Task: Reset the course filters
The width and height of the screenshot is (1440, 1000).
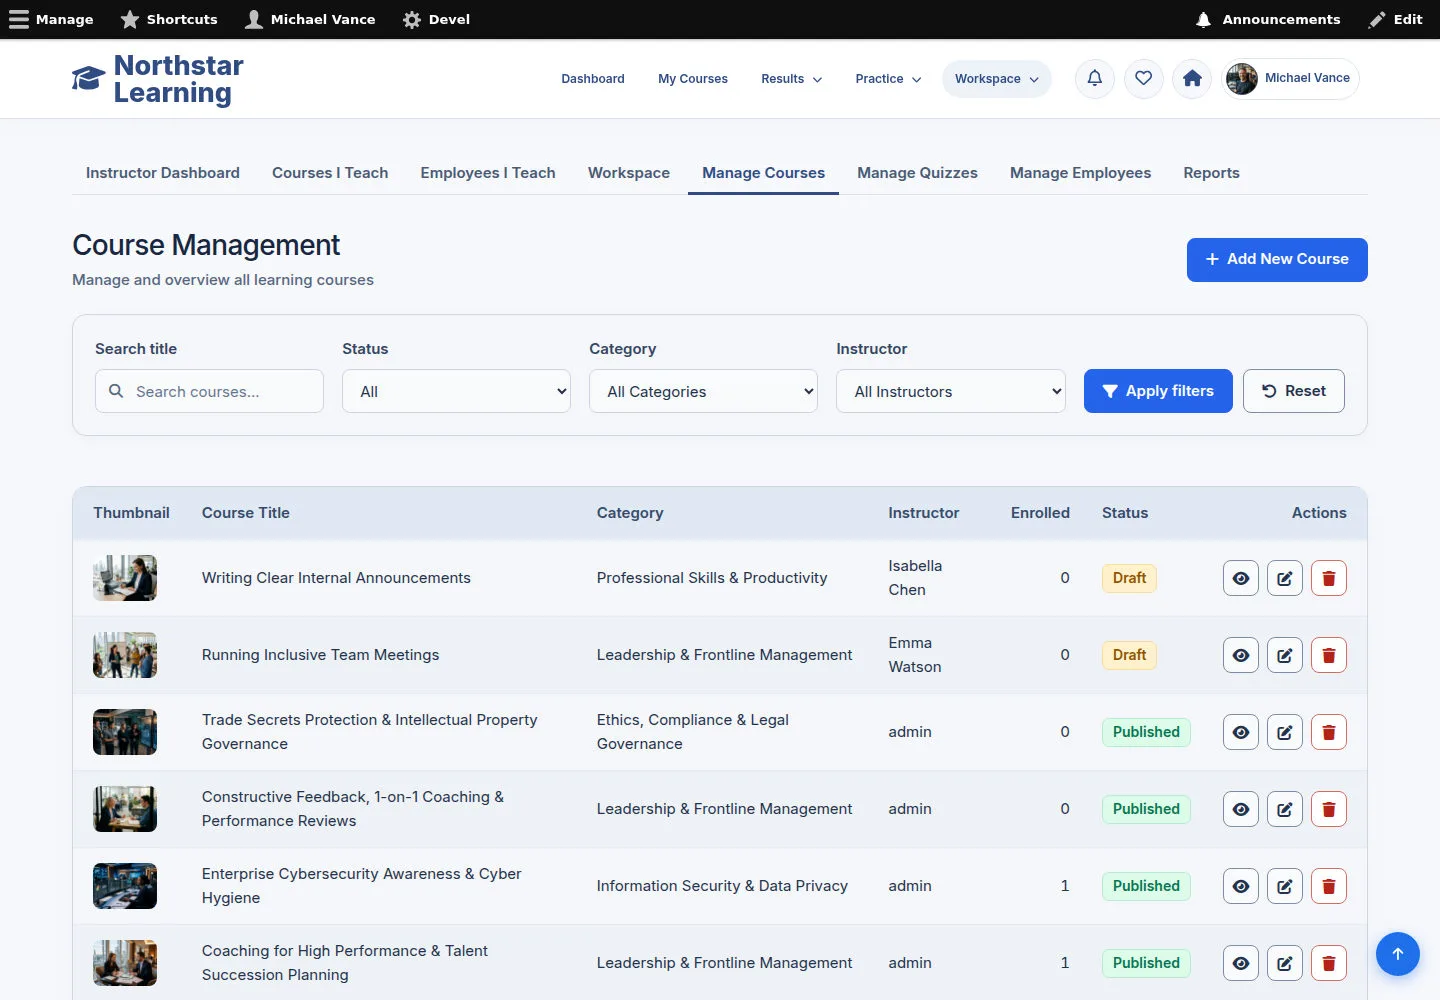Action: coord(1294,391)
